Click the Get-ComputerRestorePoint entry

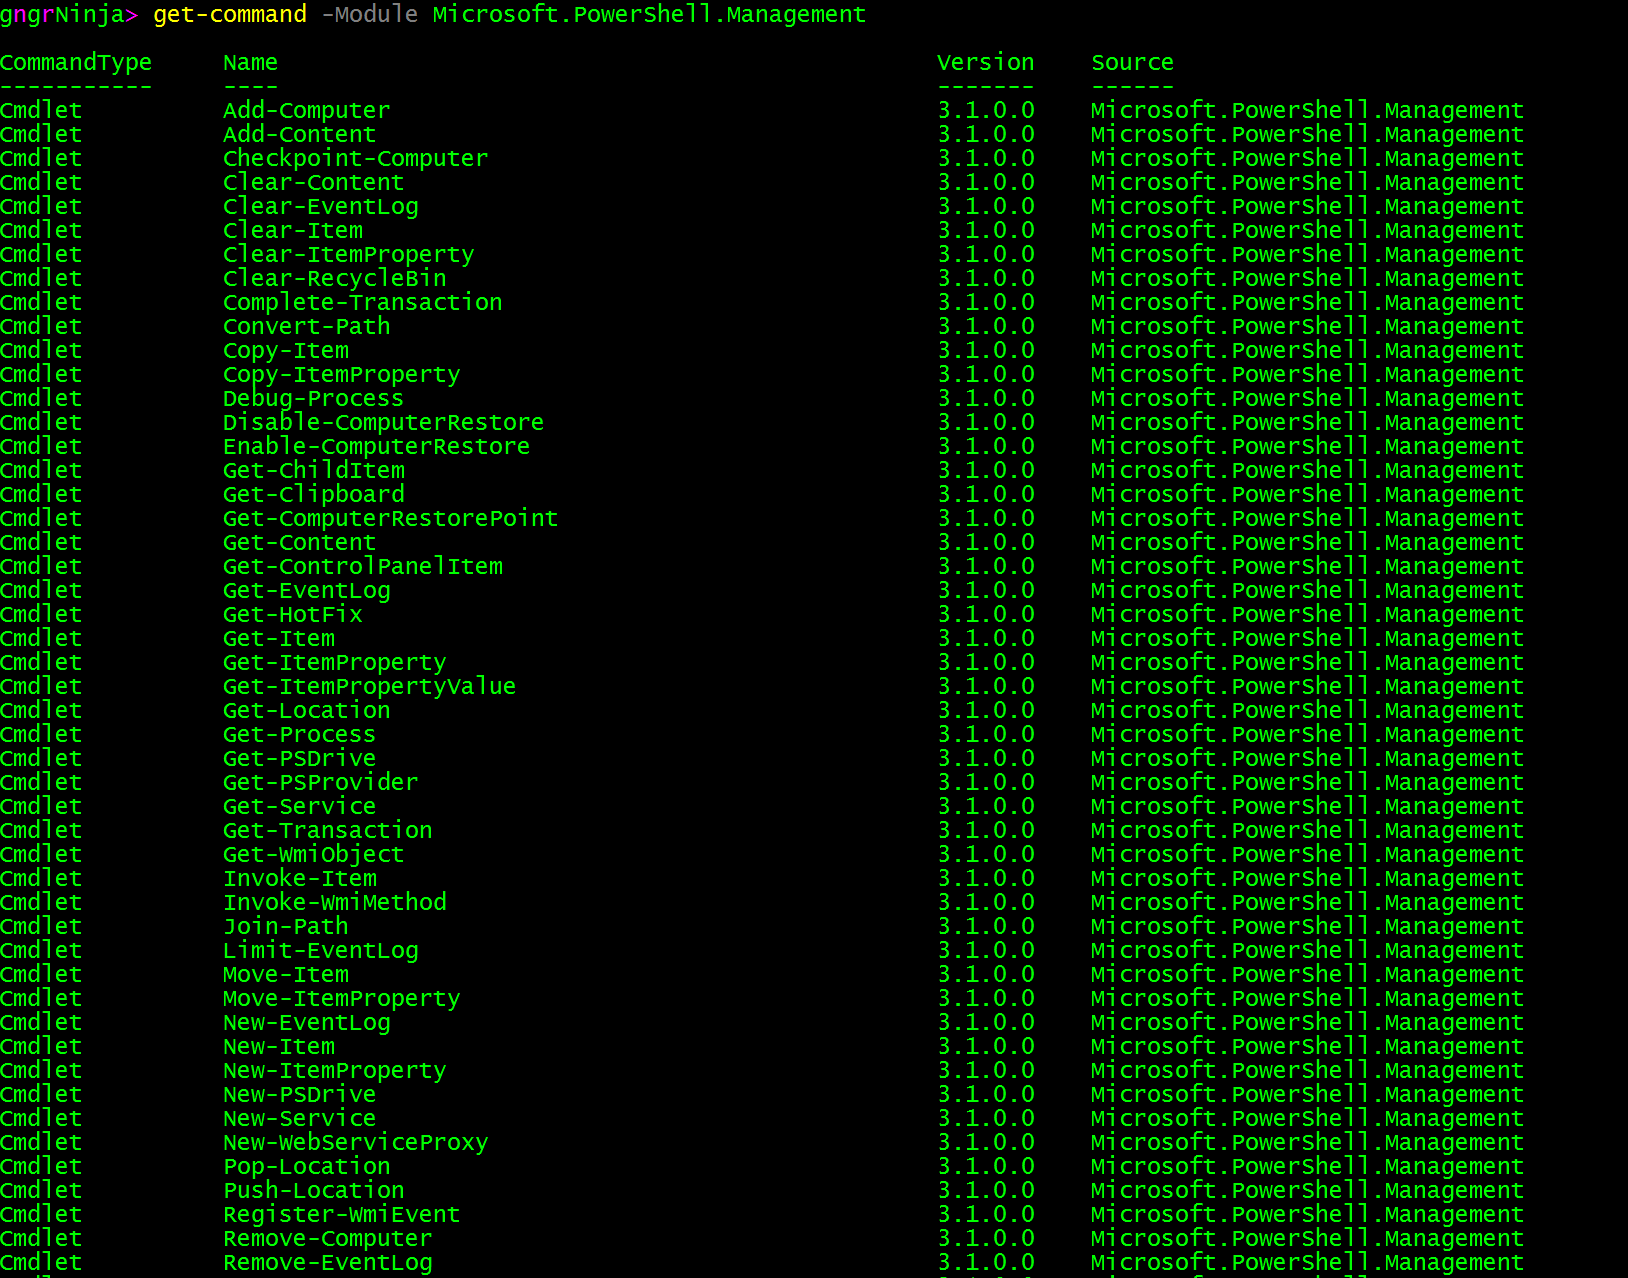[x=390, y=519]
